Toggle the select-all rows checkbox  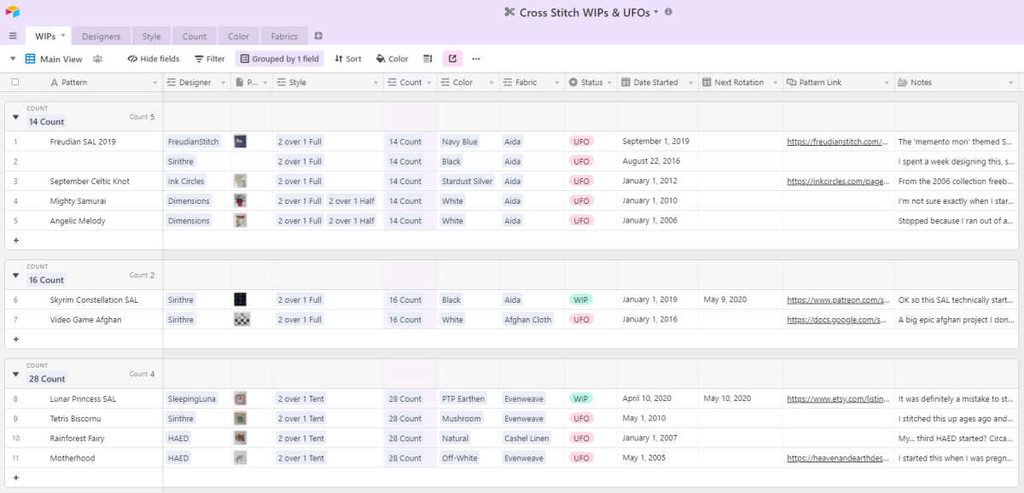tap(15, 82)
